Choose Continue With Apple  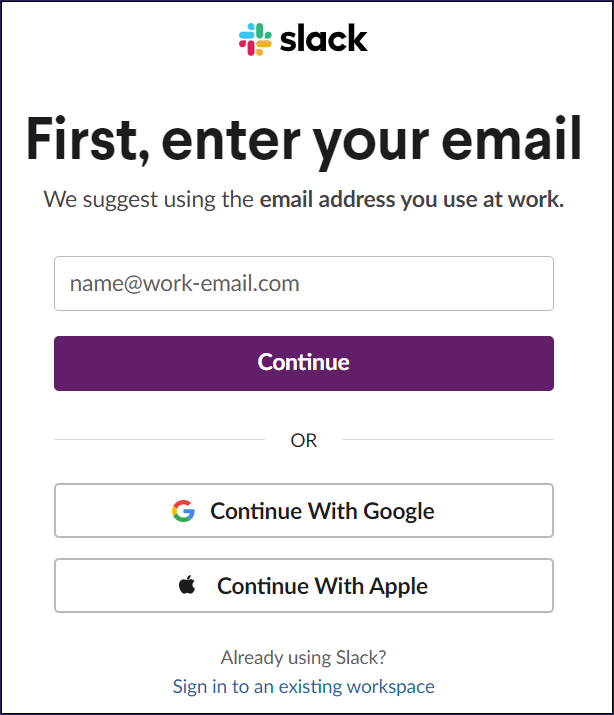pyautogui.click(x=303, y=586)
